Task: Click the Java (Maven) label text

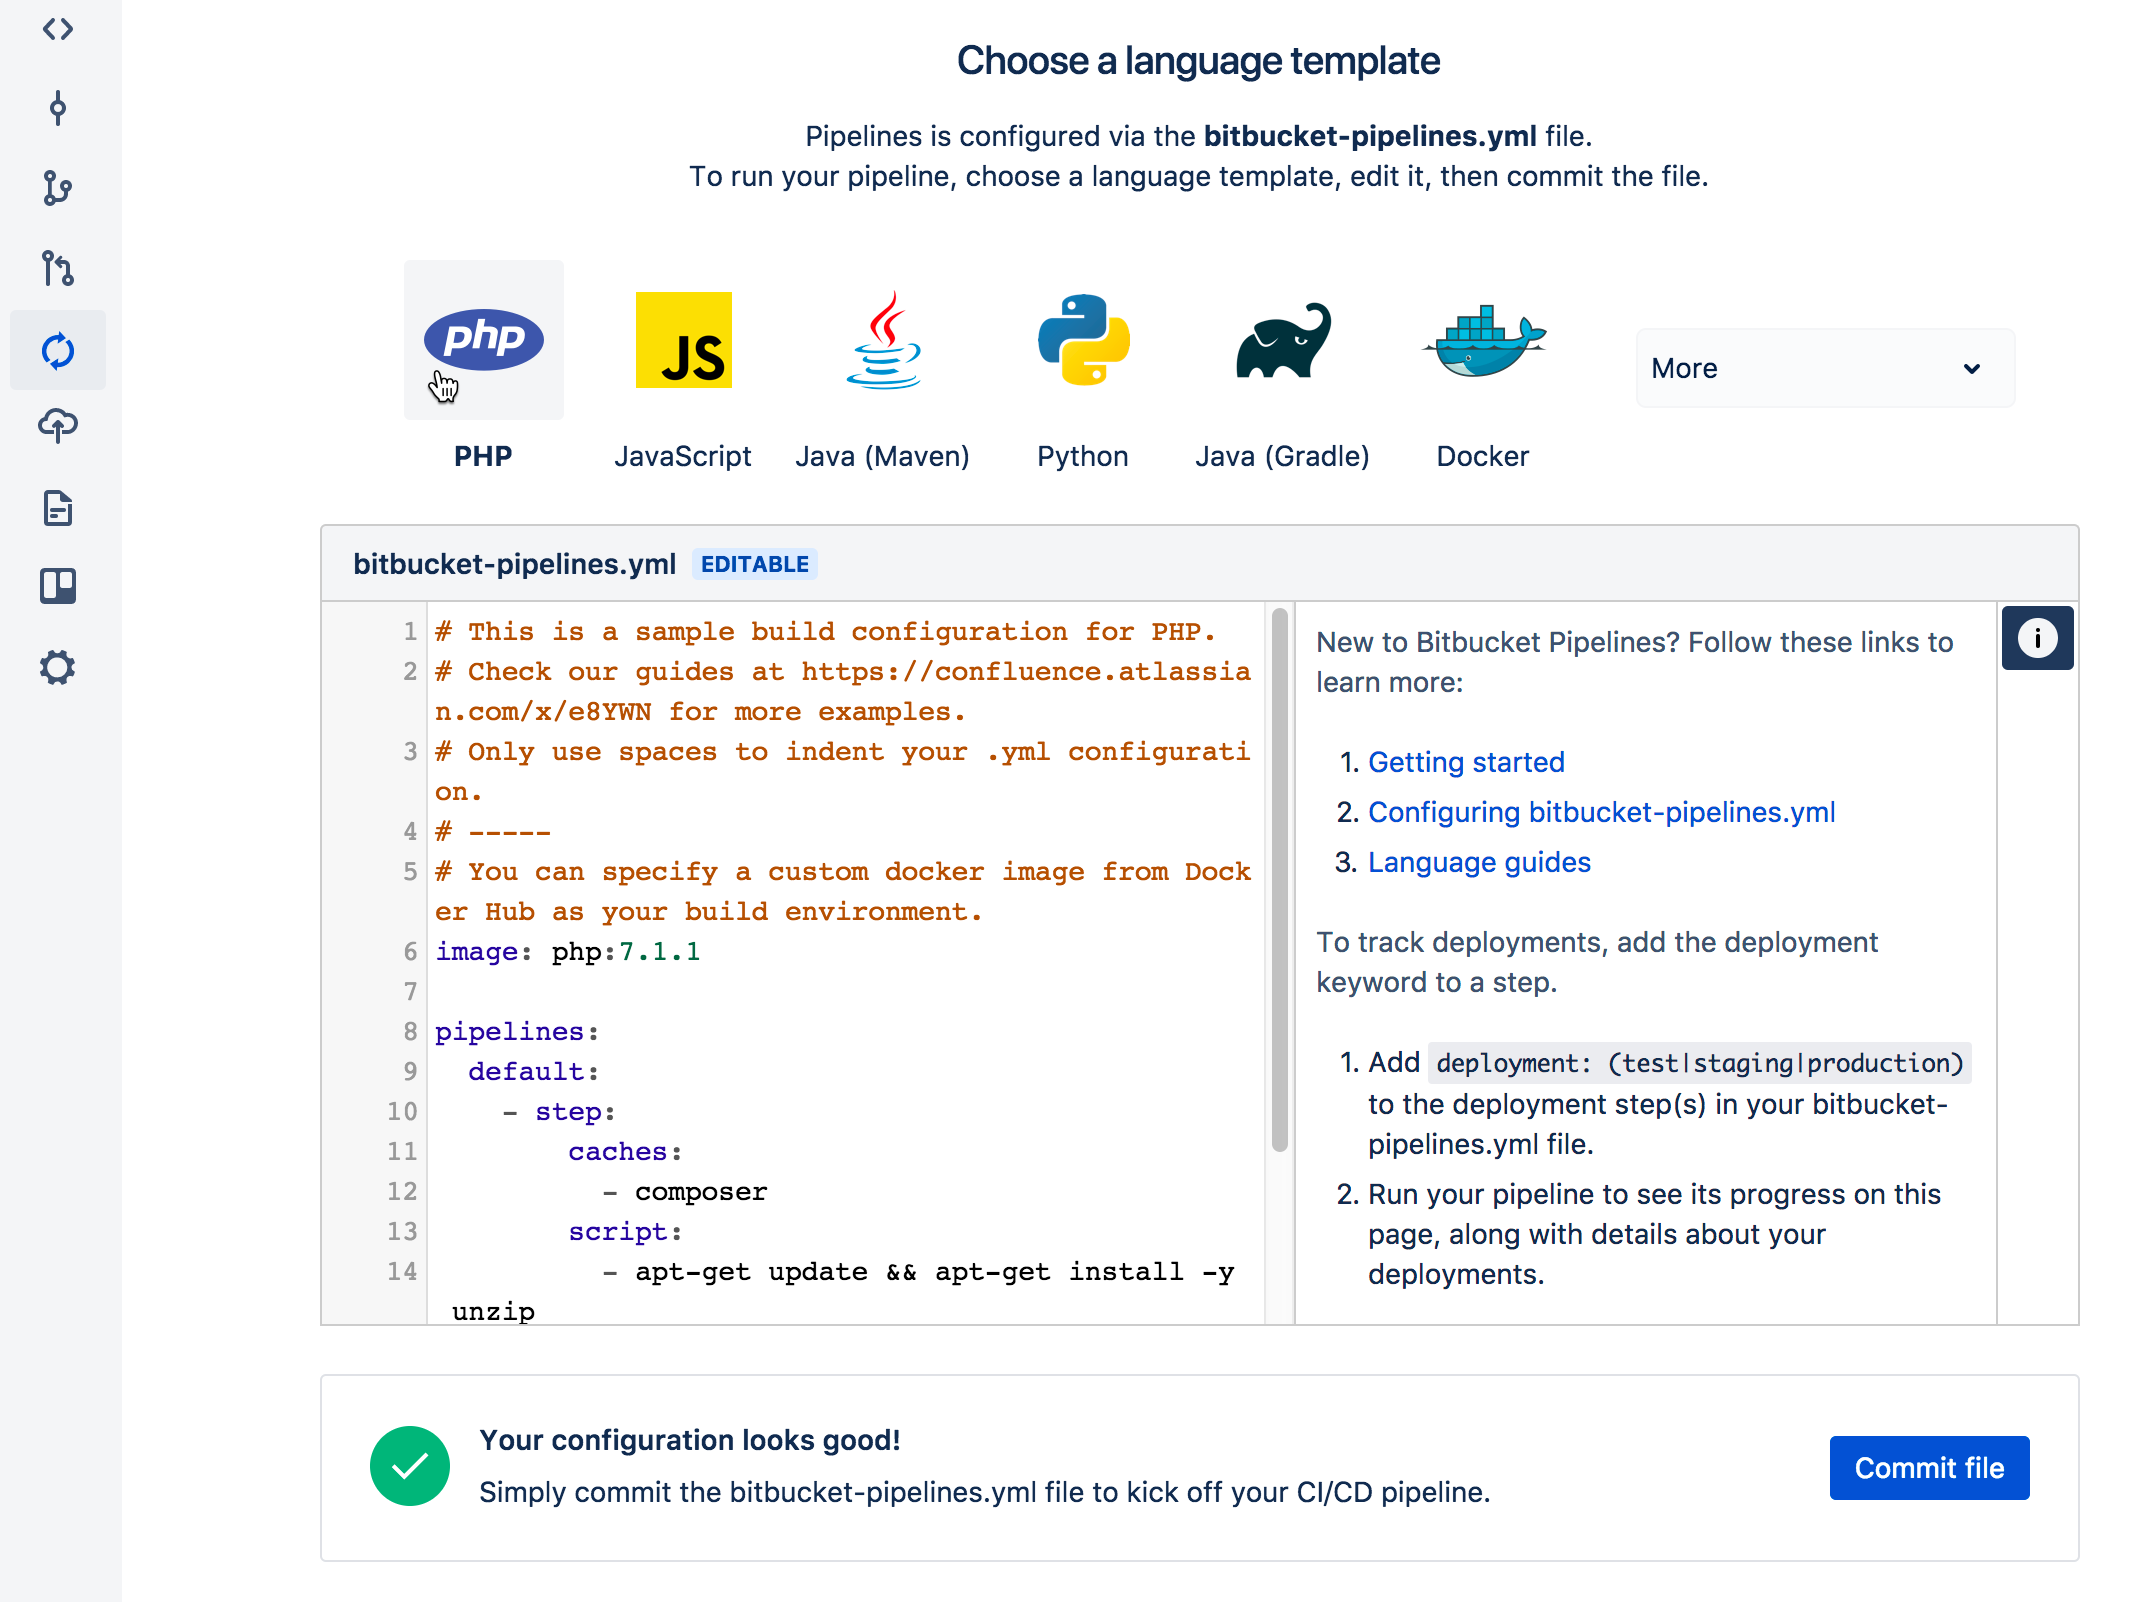Action: [x=883, y=456]
